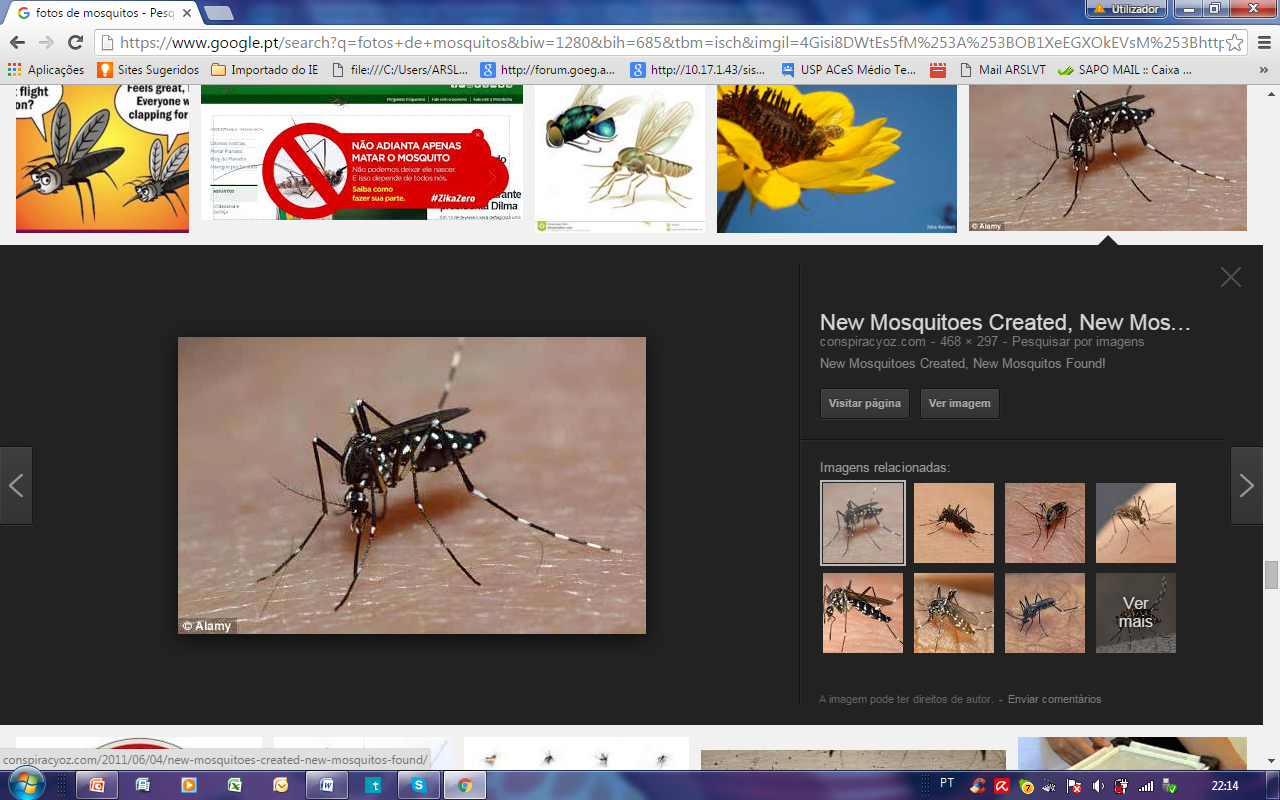
Task: Open the Chrome hamburger menu
Action: tap(1263, 43)
